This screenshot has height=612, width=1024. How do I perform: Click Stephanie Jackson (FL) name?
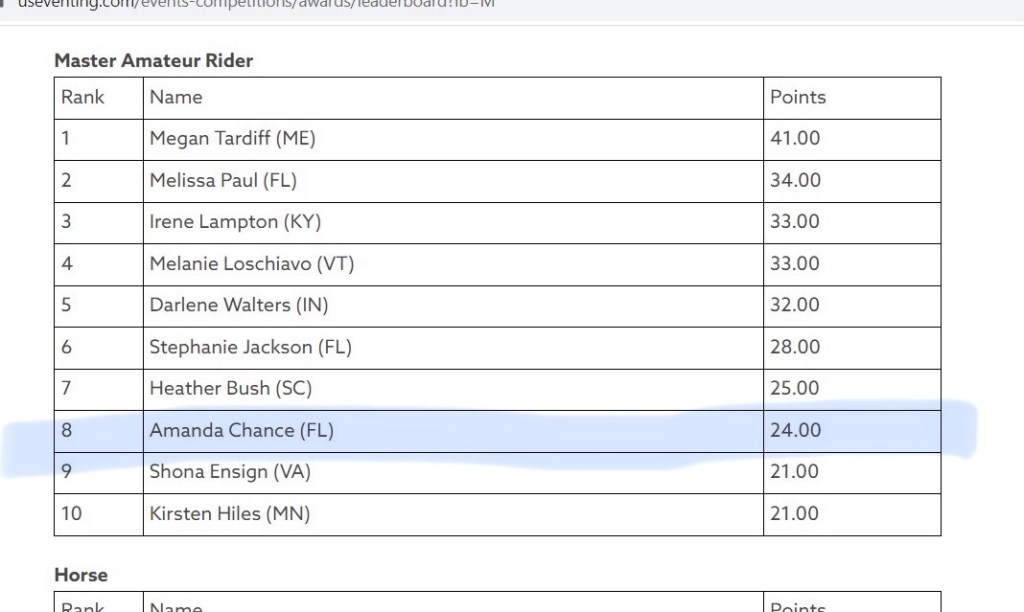click(x=250, y=347)
